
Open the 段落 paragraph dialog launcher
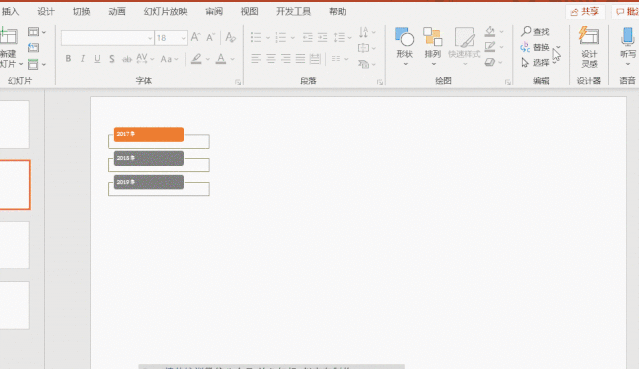[x=380, y=82]
